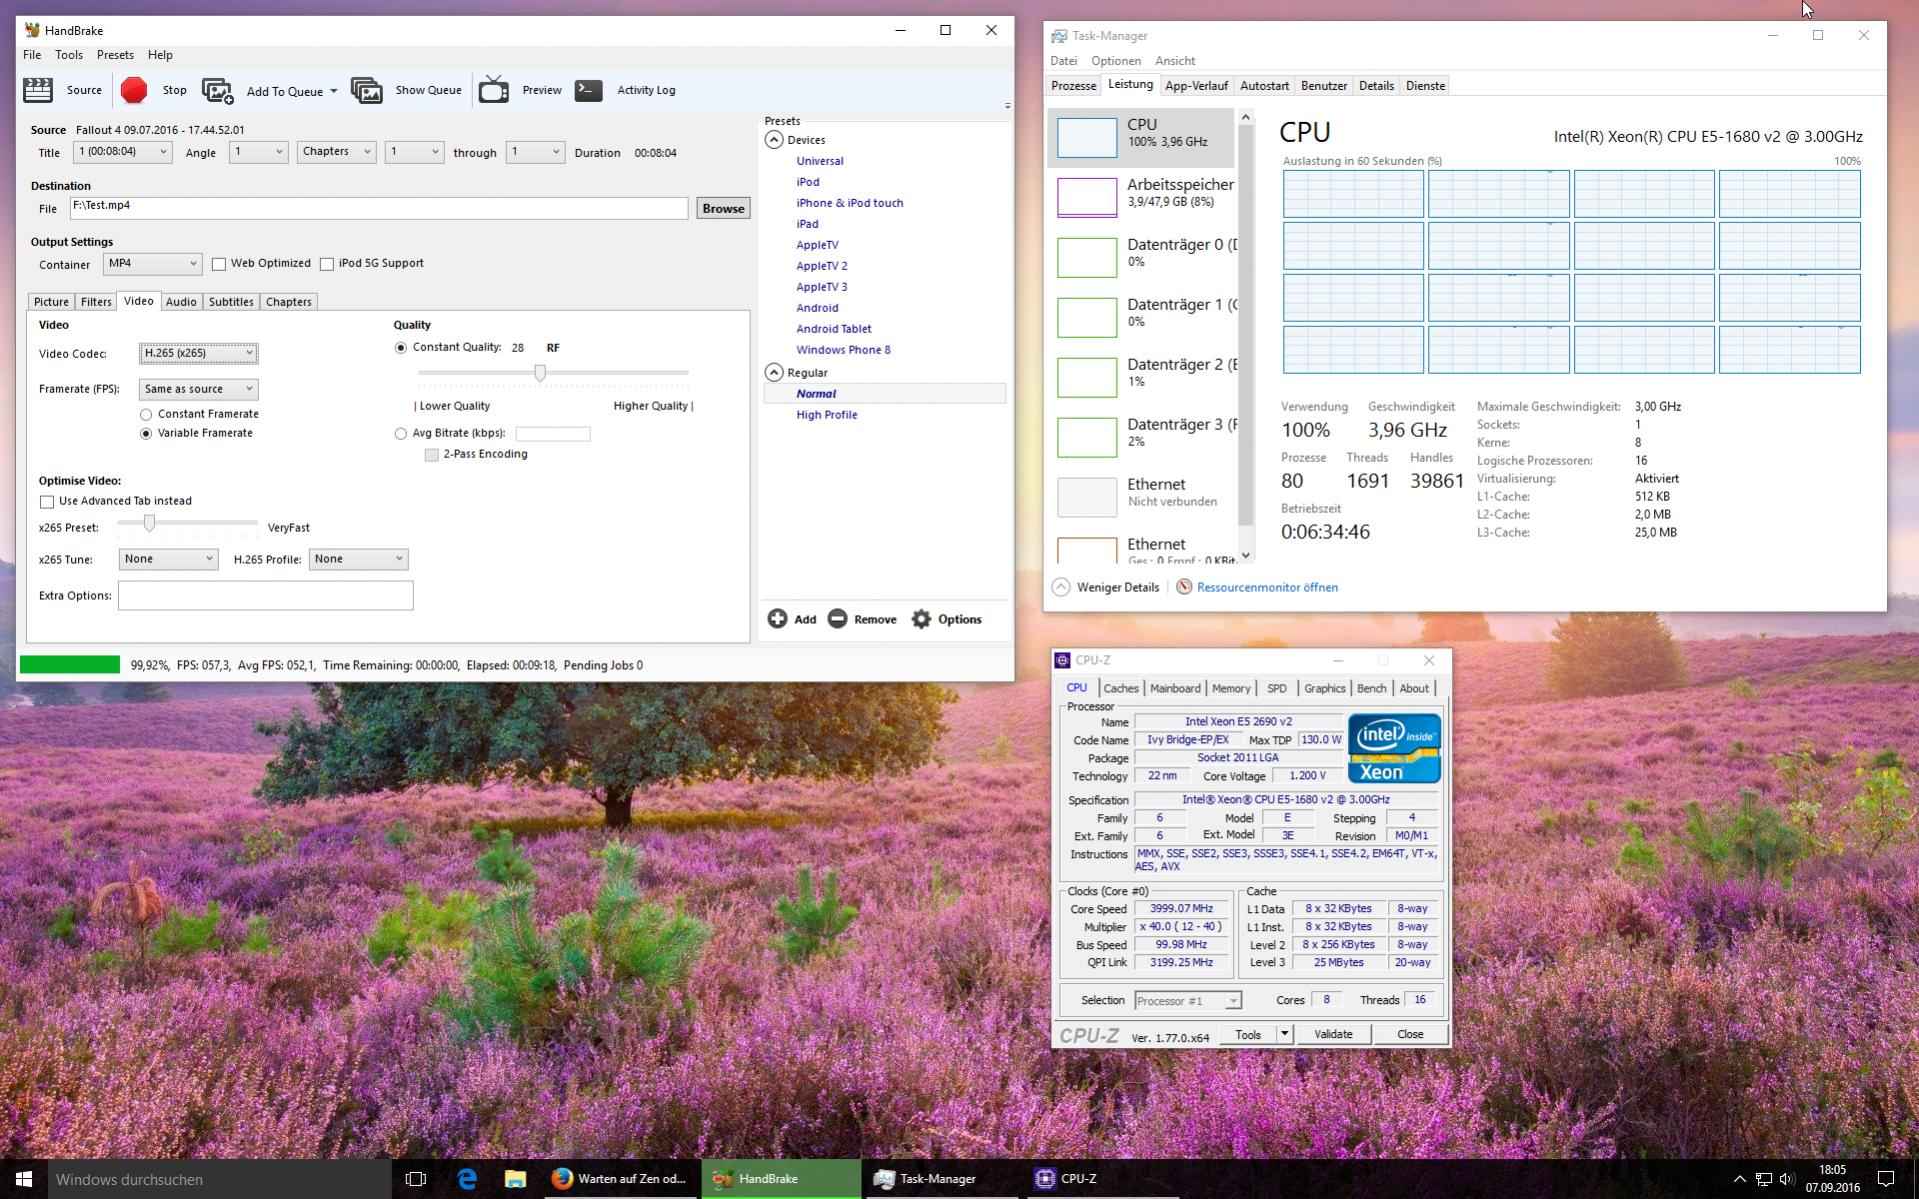Screen dimensions: 1919x1199
Task: Click the Preview TV icon
Action: tap(493, 90)
